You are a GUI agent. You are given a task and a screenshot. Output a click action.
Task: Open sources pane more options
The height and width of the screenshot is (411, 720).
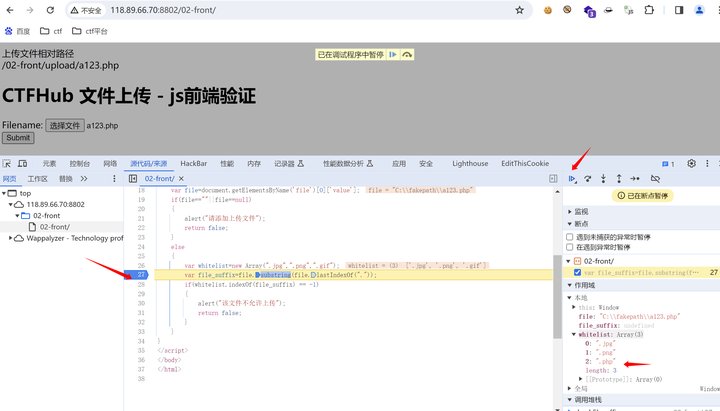tap(114, 179)
